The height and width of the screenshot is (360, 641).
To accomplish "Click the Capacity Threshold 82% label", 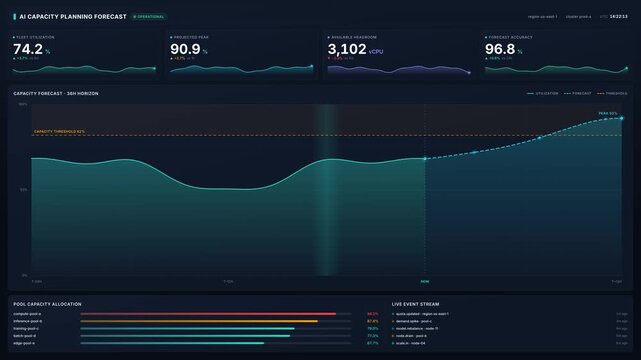I will coord(59,132).
